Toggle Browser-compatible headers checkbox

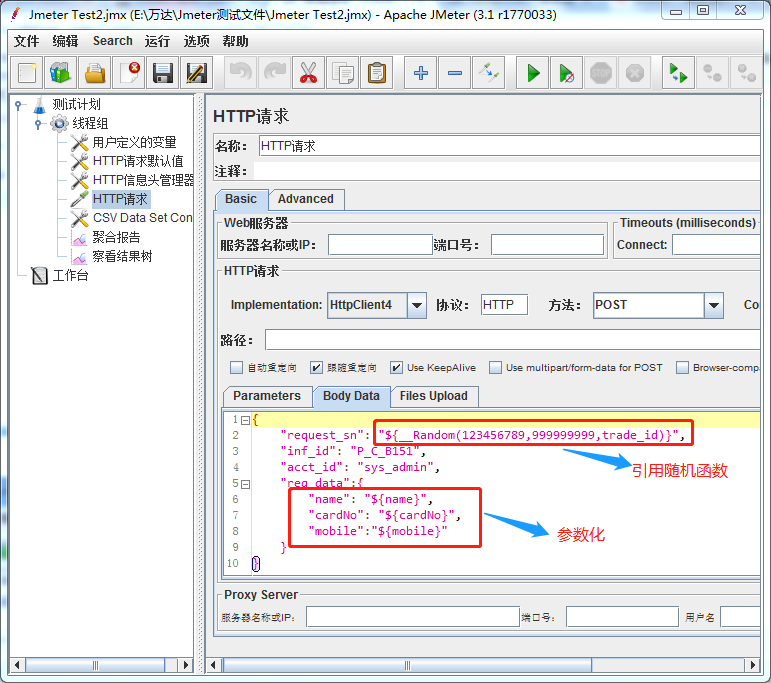tap(682, 367)
